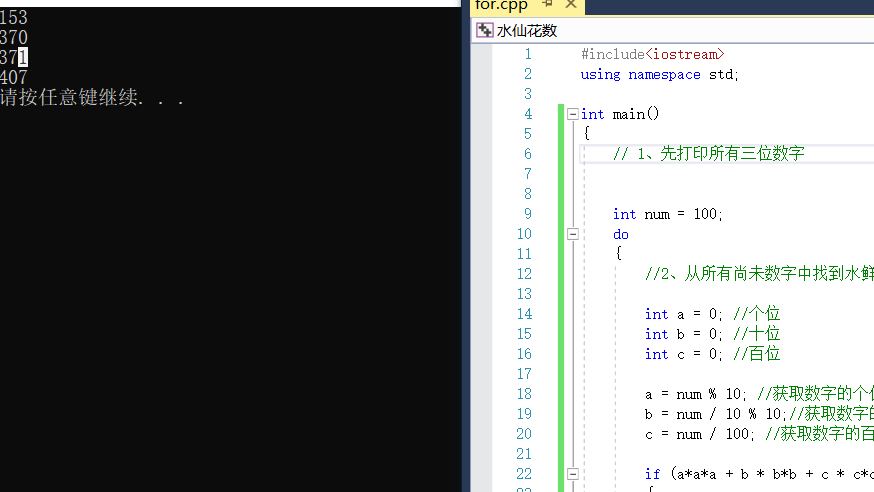Click line number 21 in the gutter
This screenshot has width=874, height=492.
click(524, 454)
